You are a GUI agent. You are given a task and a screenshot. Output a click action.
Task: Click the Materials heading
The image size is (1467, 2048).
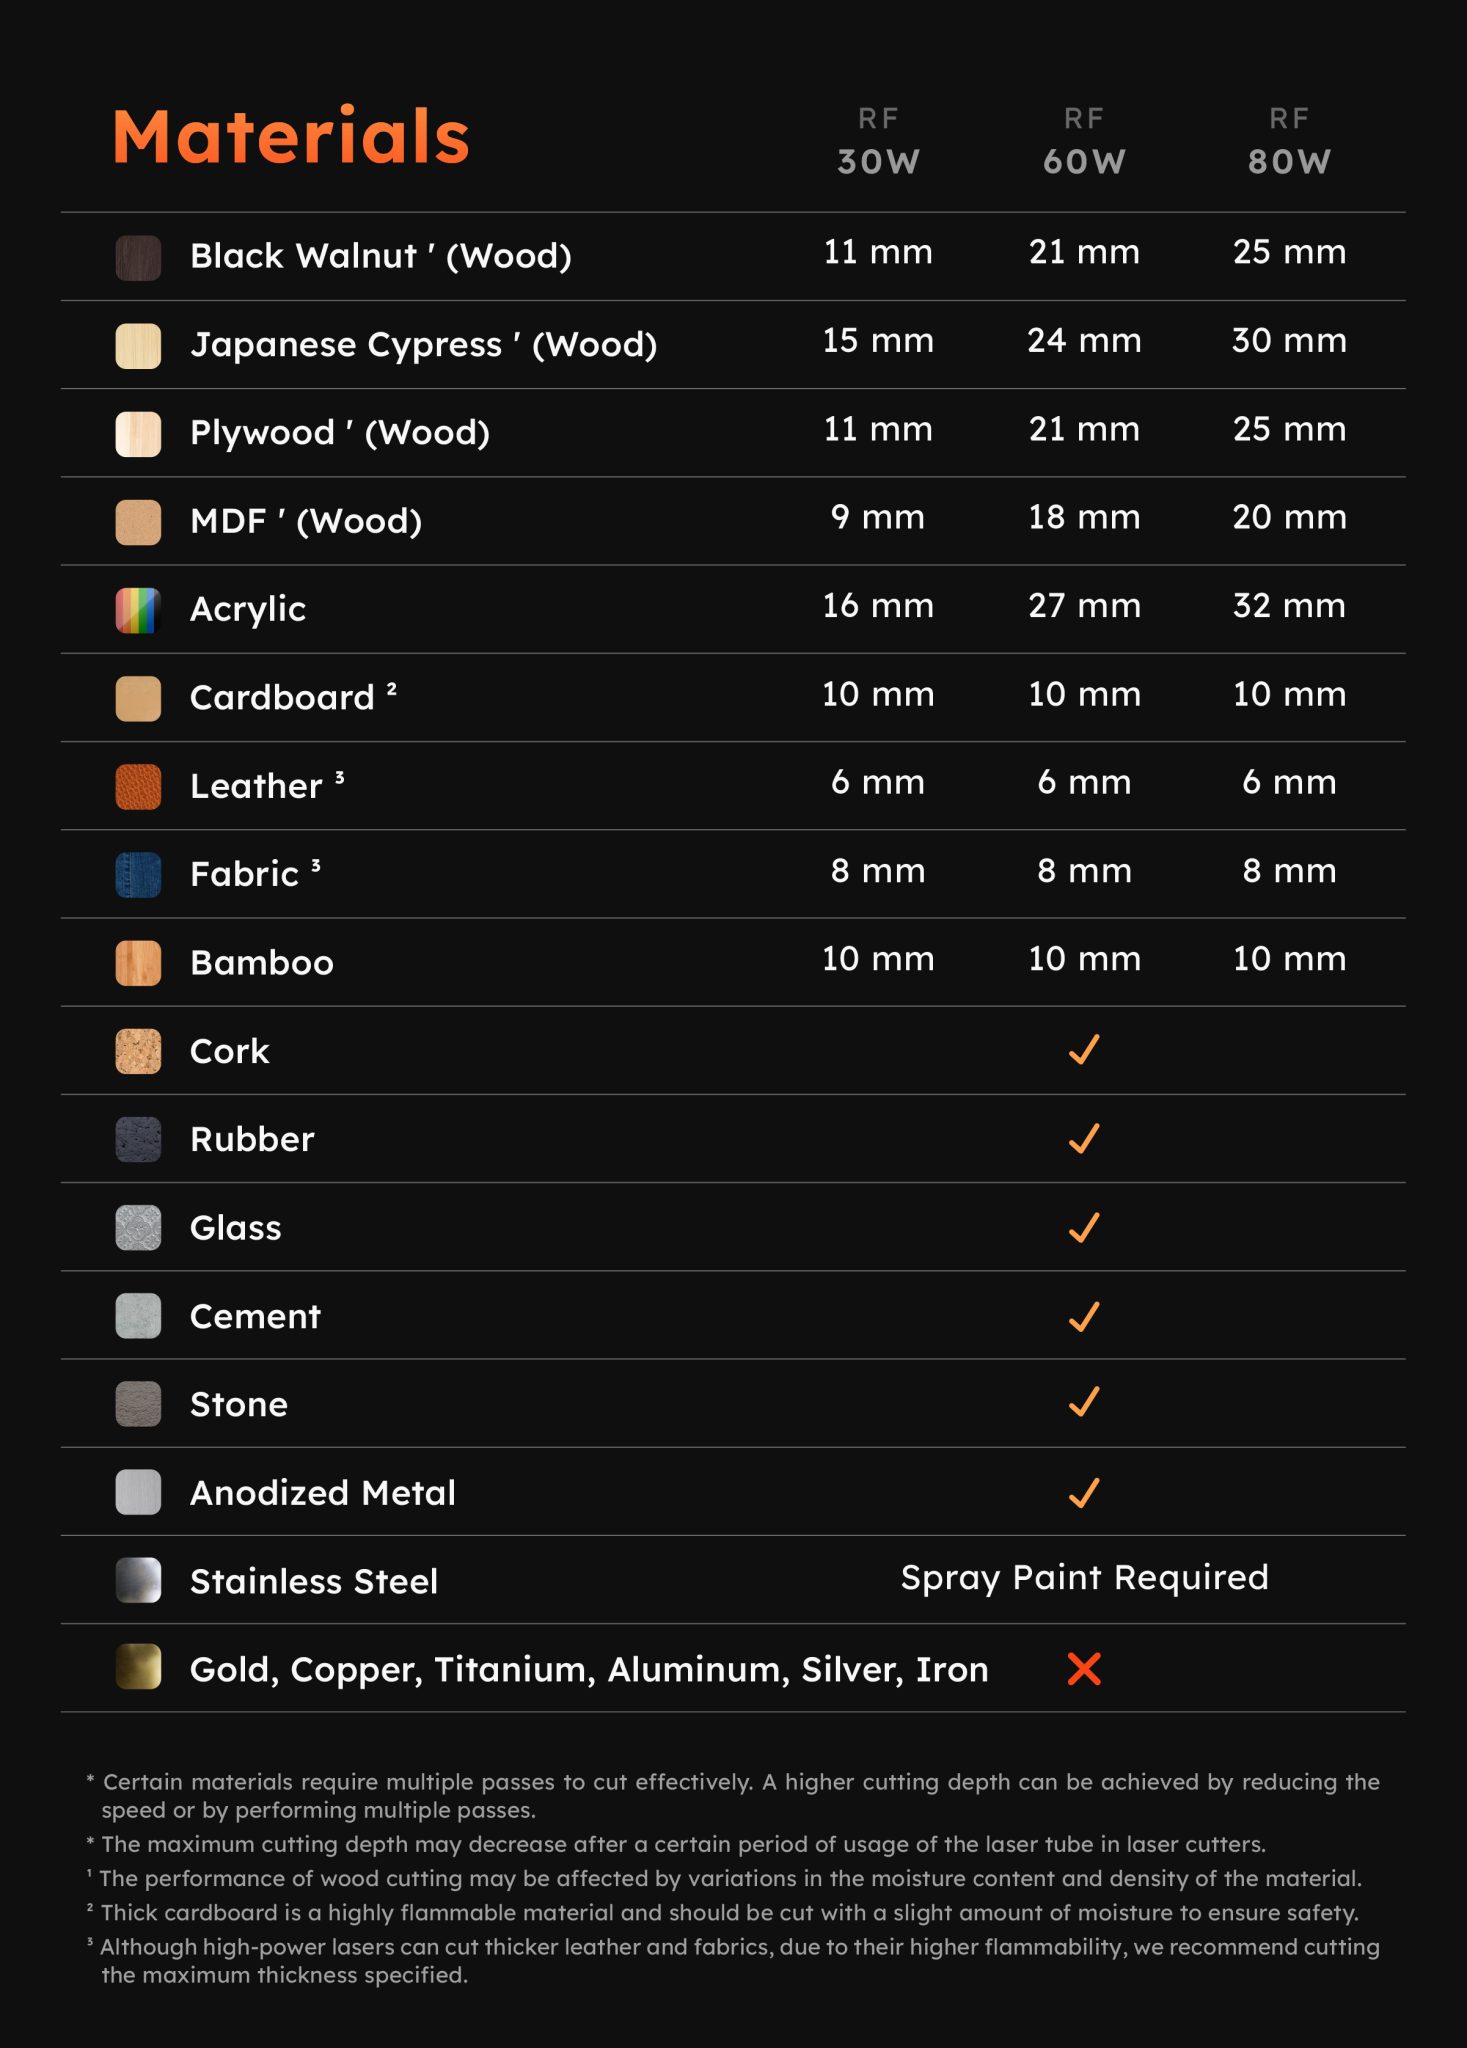point(291,136)
